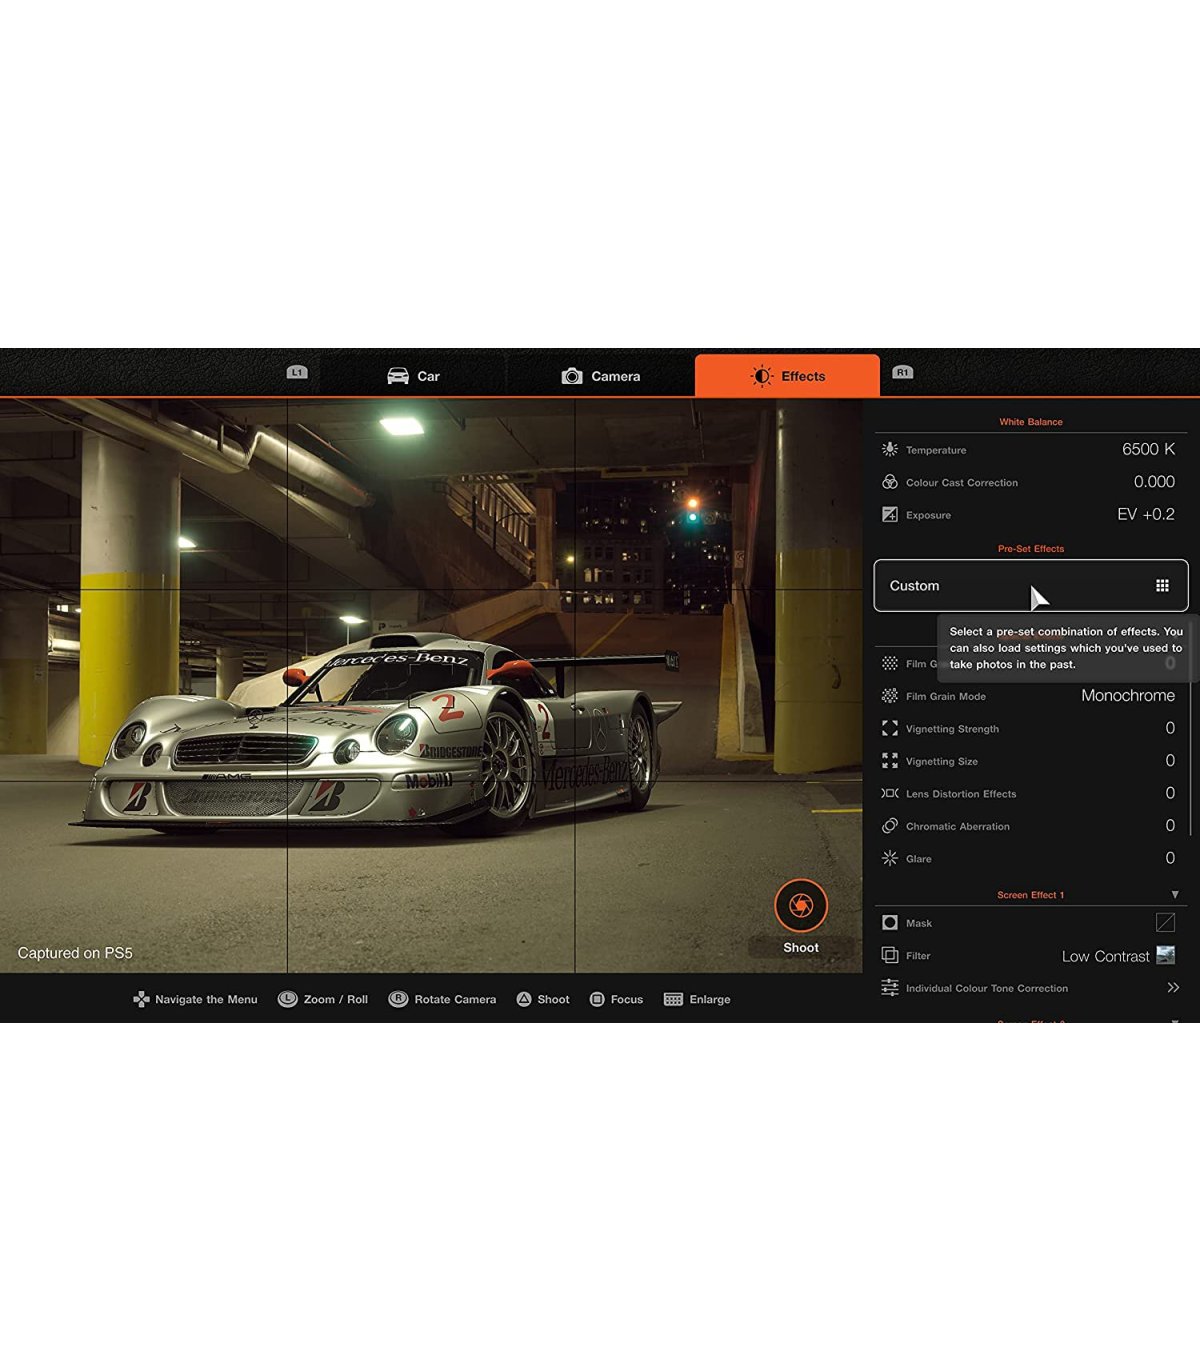Click the Lens Distortion Effects value 0

click(x=1170, y=793)
